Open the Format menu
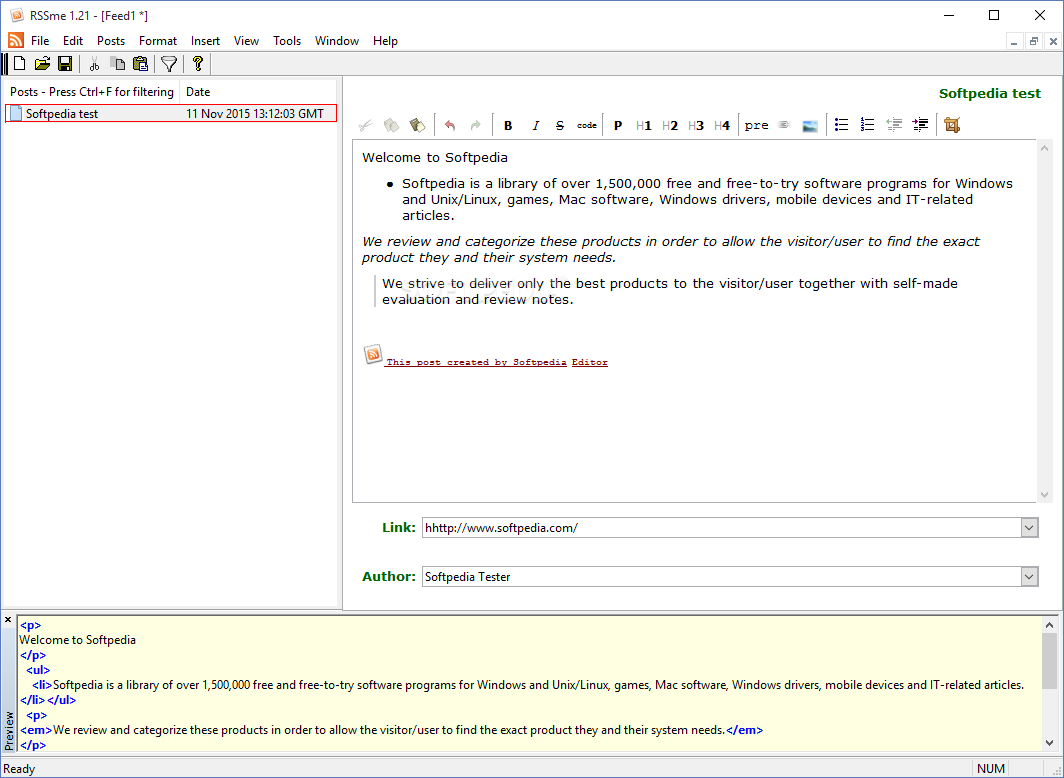Image resolution: width=1064 pixels, height=778 pixels. tap(158, 41)
